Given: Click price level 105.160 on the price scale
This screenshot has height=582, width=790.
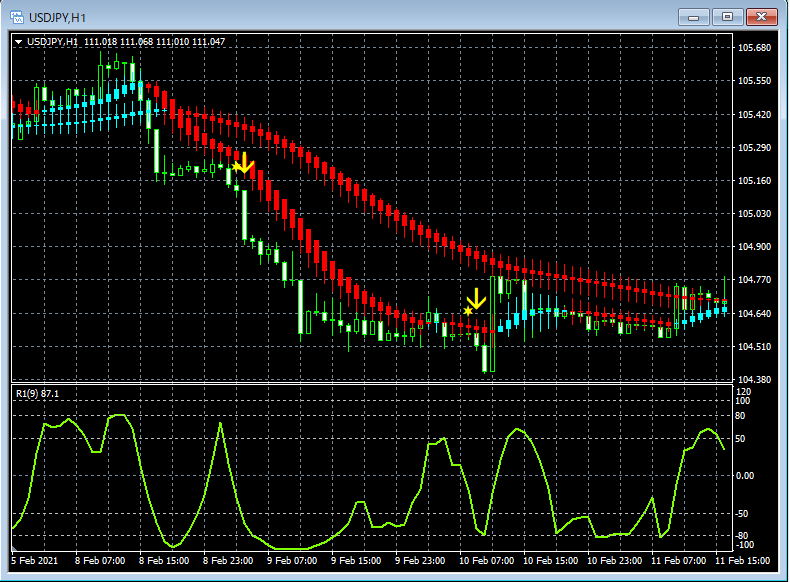Looking at the screenshot, I should pyautogui.click(x=754, y=180).
